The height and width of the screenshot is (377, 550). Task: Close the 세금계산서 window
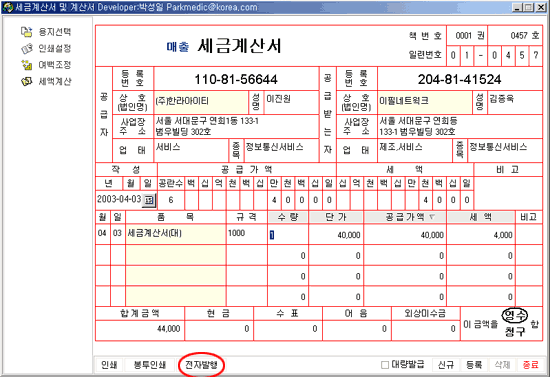[541, 7]
